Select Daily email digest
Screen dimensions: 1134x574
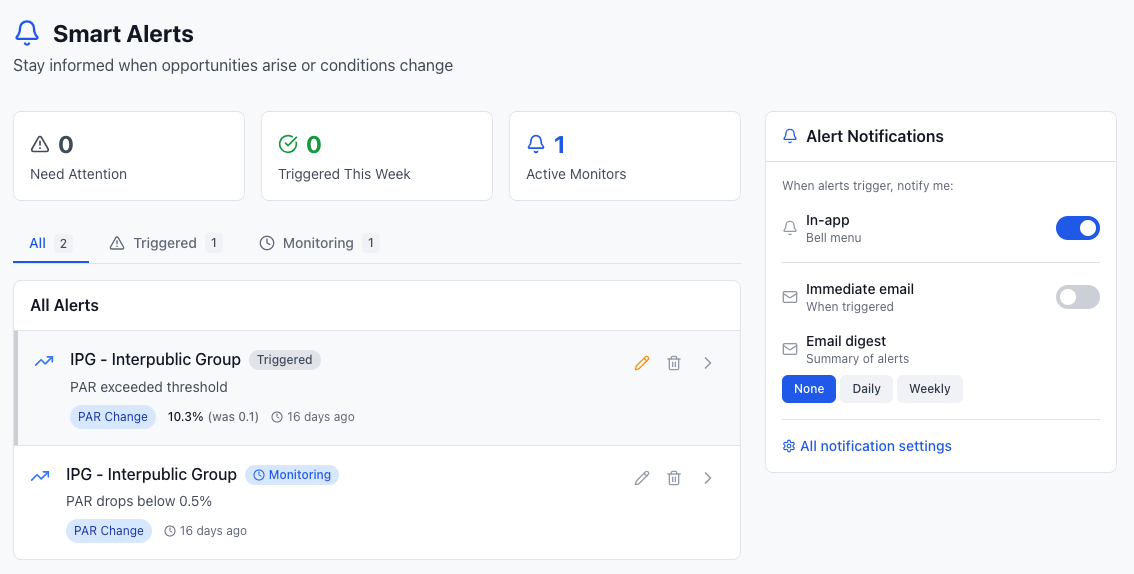pyautogui.click(x=866, y=389)
